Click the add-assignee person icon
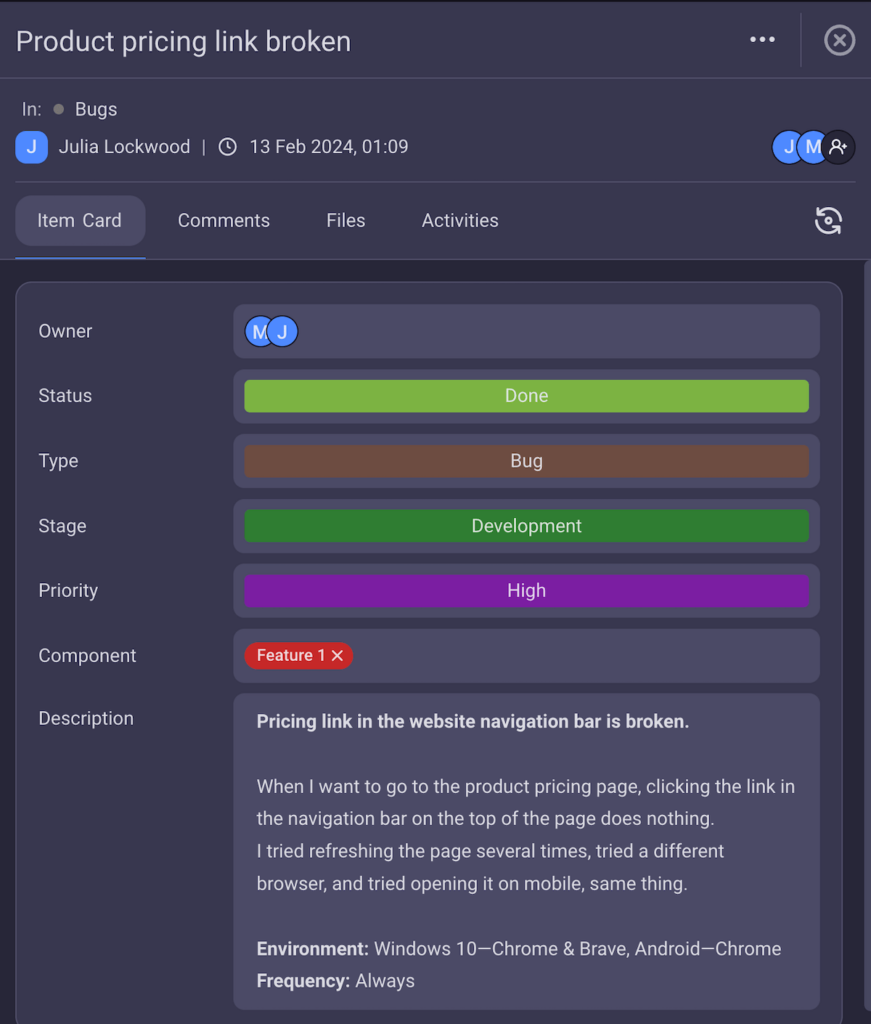Viewport: 871px width, 1024px height. point(838,147)
